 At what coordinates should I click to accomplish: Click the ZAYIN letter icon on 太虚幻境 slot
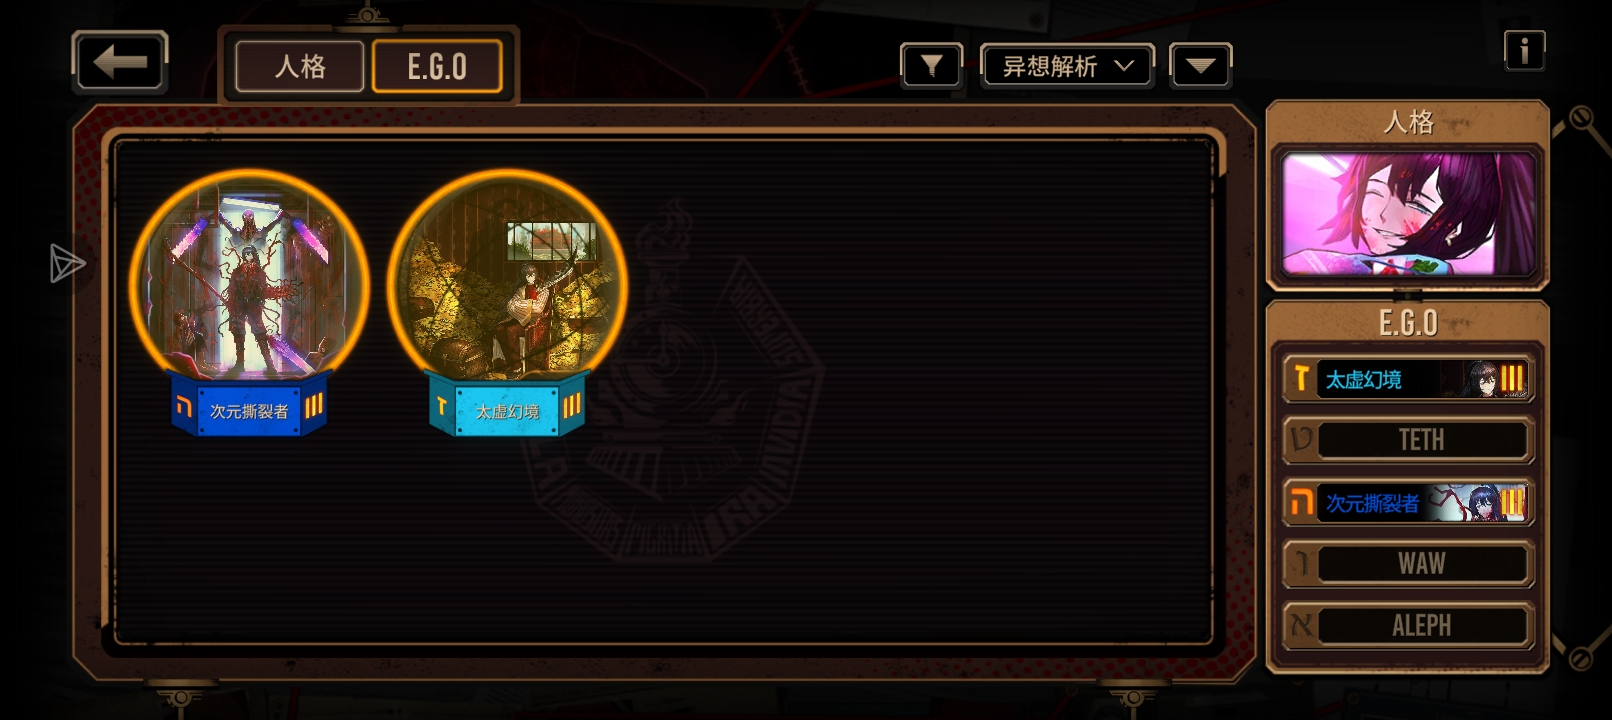[1301, 379]
